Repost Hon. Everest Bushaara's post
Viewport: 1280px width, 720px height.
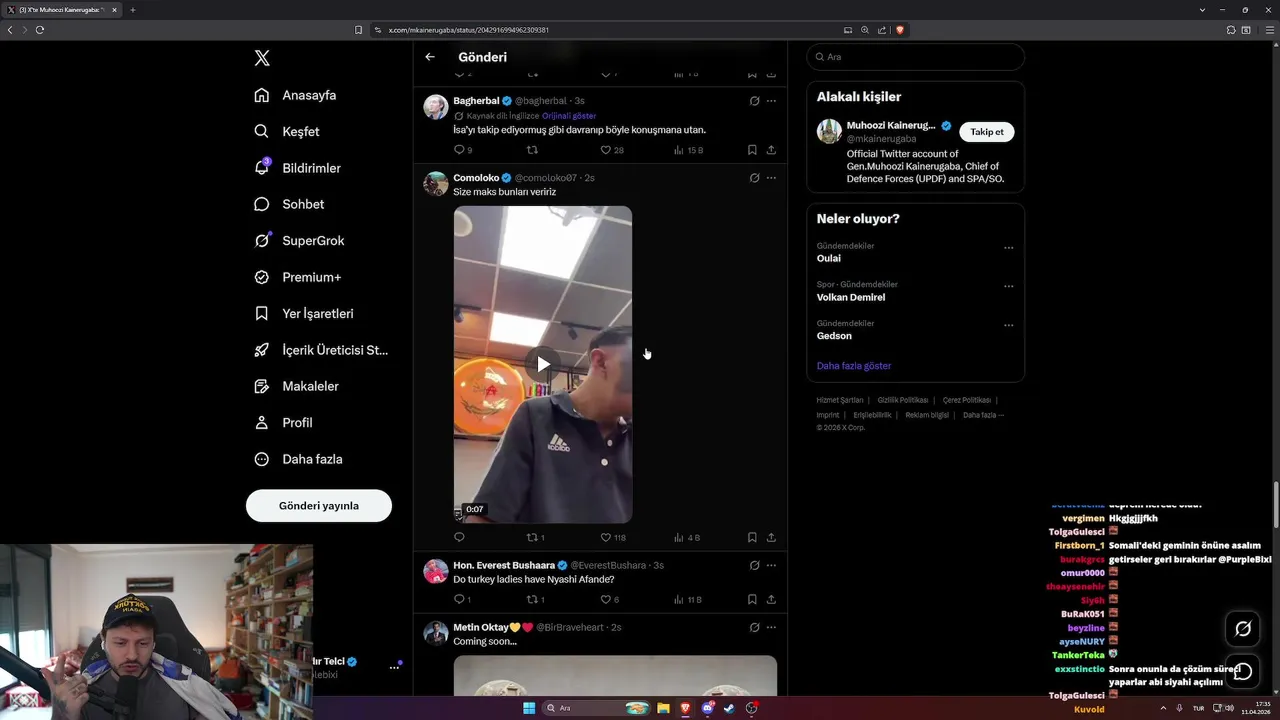pos(535,600)
